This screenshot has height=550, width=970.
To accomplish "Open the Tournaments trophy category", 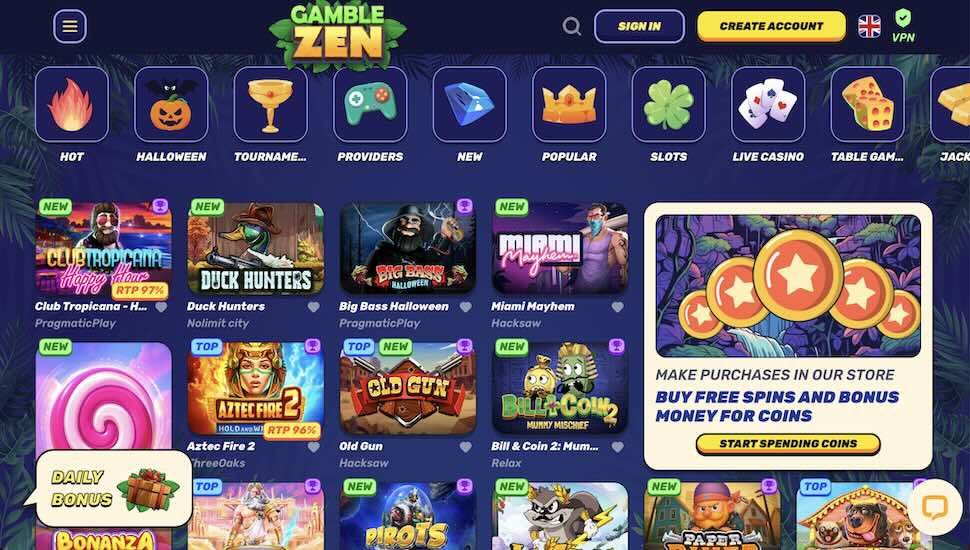I will click(270, 105).
